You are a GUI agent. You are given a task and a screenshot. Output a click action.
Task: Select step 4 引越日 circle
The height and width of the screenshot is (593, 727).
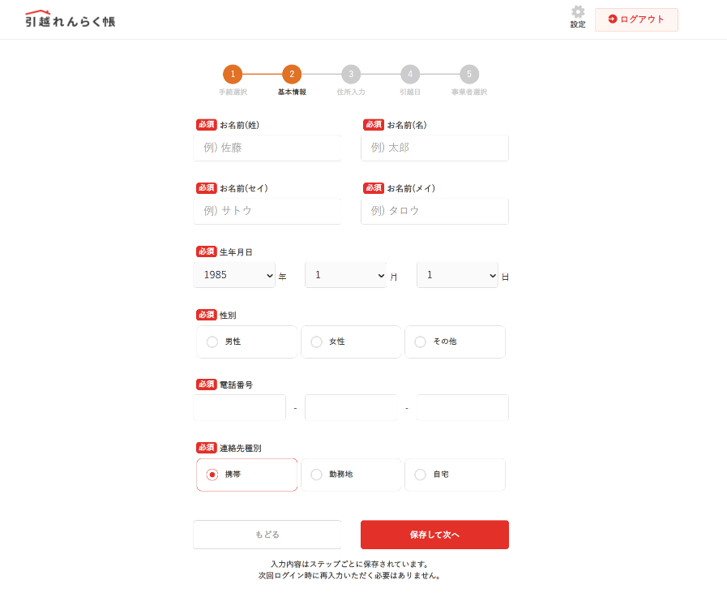(x=410, y=74)
